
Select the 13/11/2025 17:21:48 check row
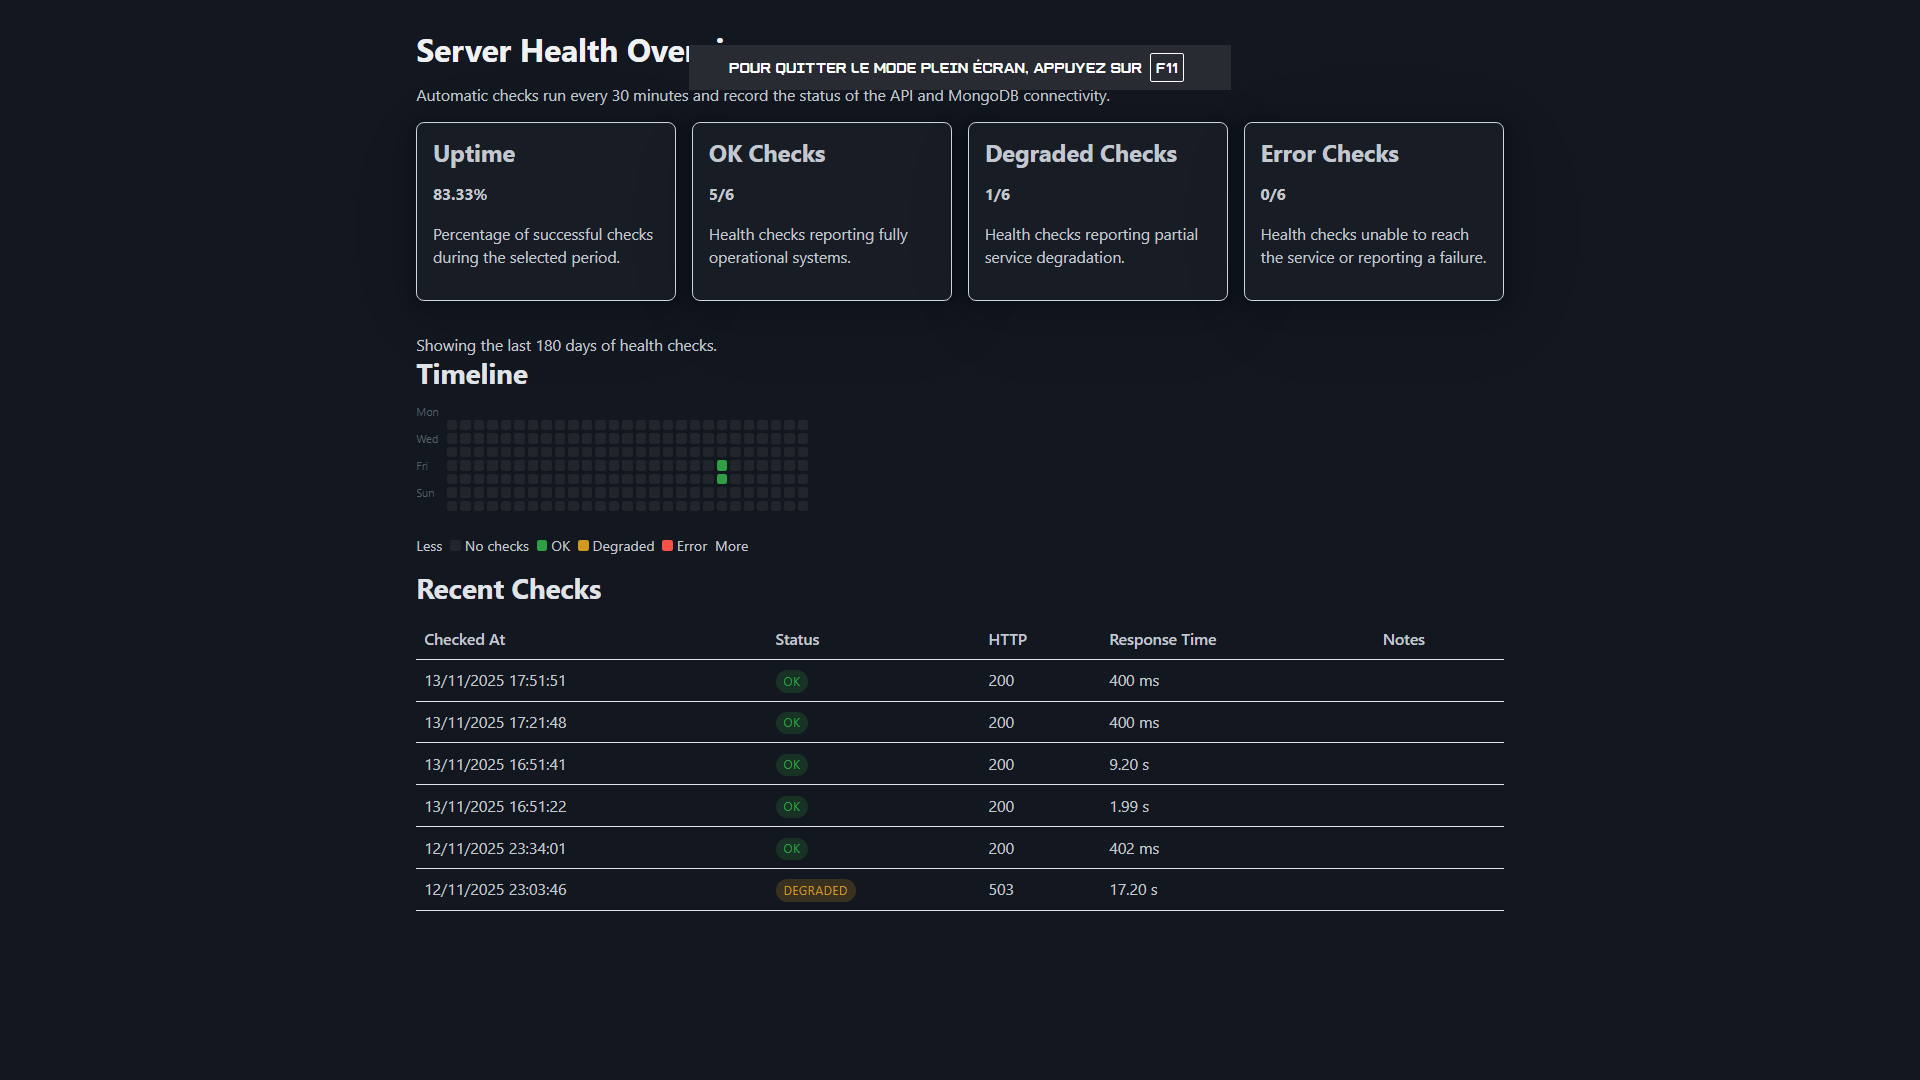(958, 722)
